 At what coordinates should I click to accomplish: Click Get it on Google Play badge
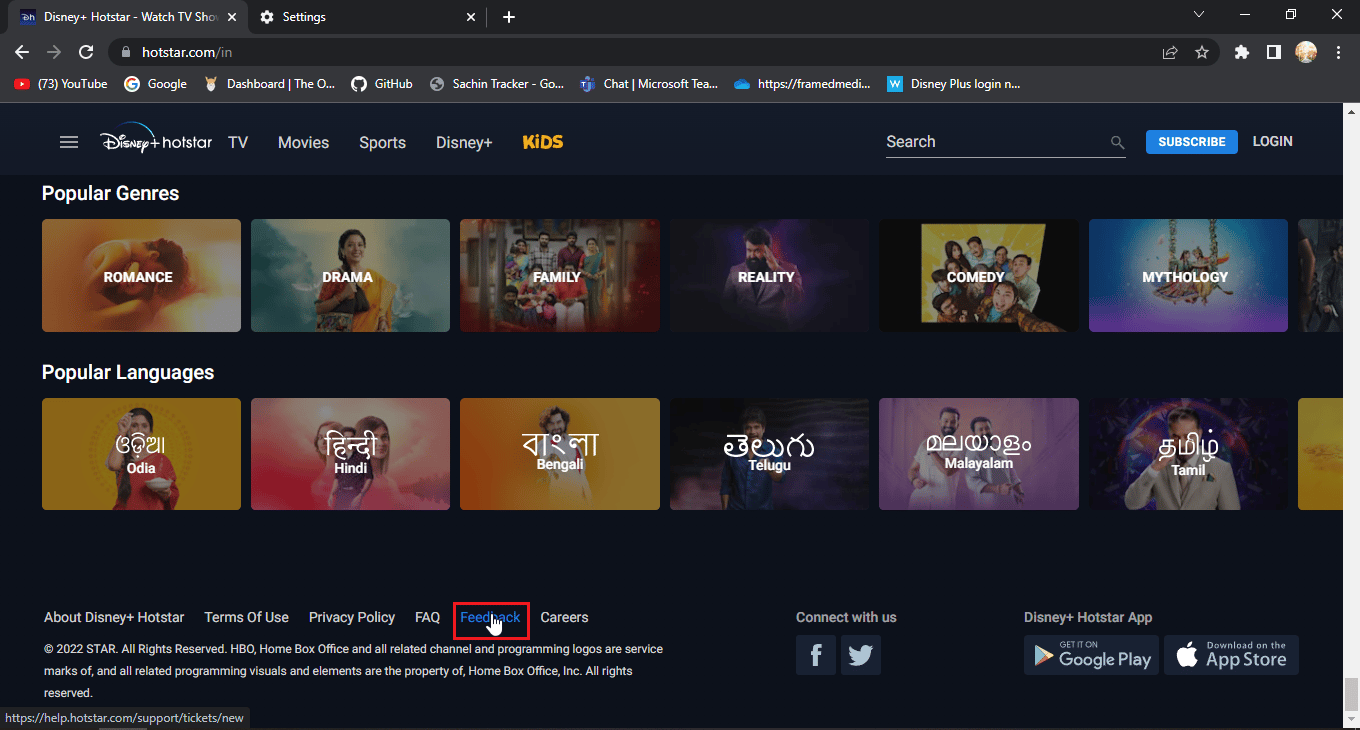1091,655
